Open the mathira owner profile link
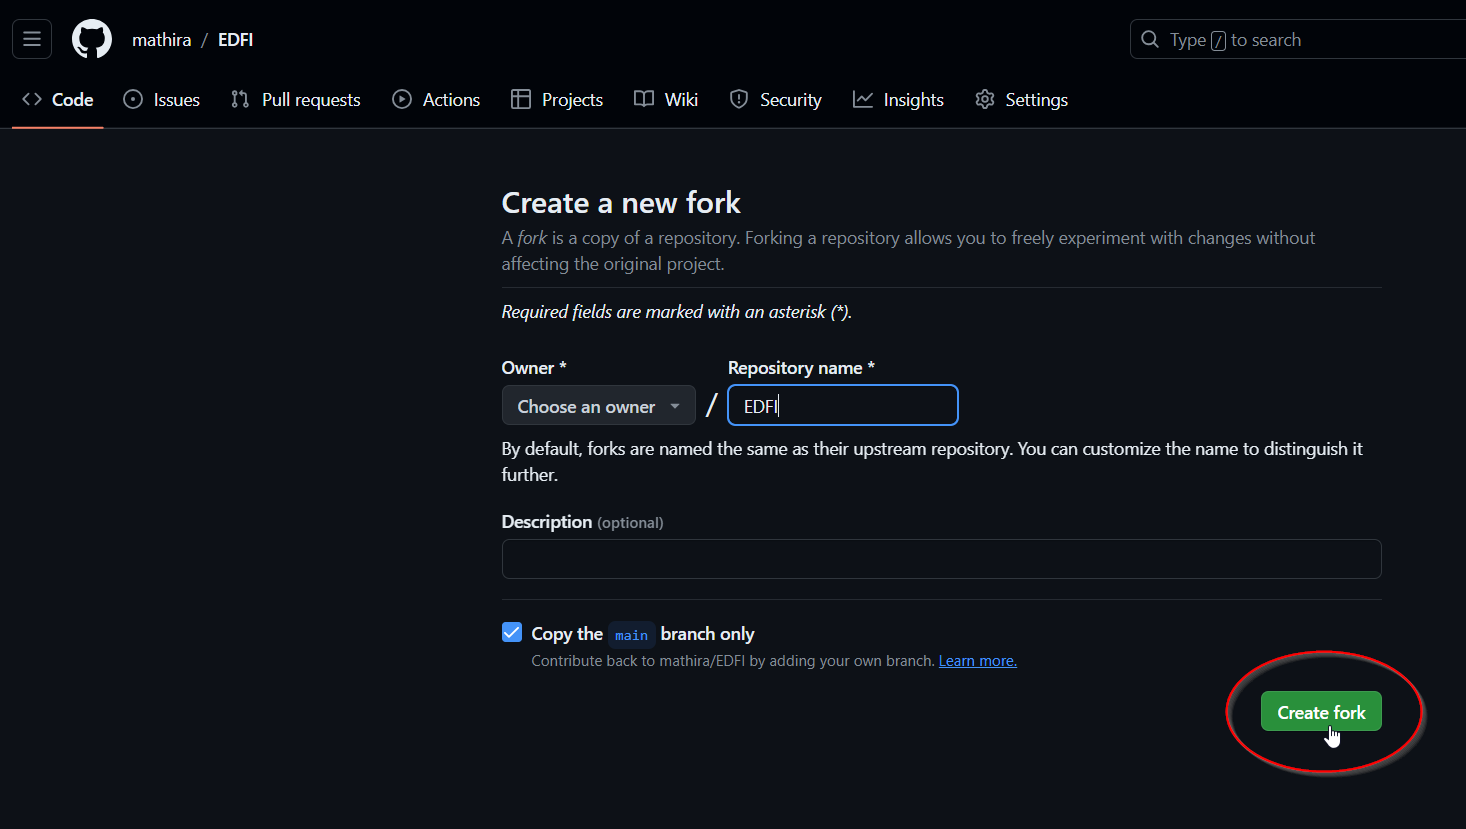 click(161, 40)
